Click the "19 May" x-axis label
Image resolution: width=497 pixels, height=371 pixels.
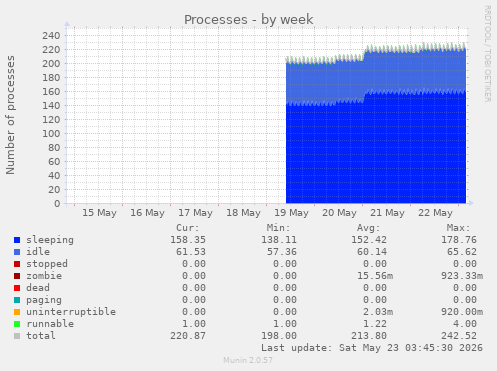(x=291, y=213)
